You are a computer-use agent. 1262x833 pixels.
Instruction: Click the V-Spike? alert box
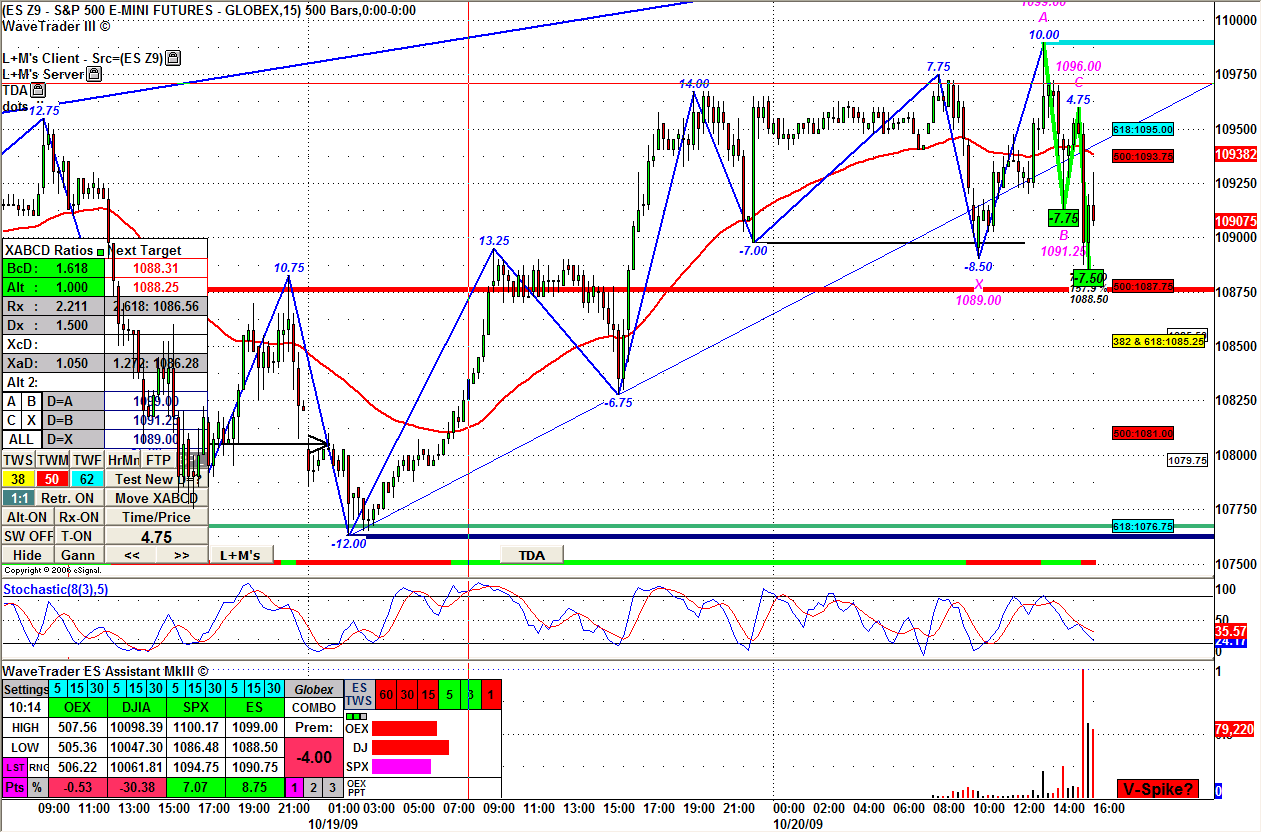pyautogui.click(x=1156, y=789)
